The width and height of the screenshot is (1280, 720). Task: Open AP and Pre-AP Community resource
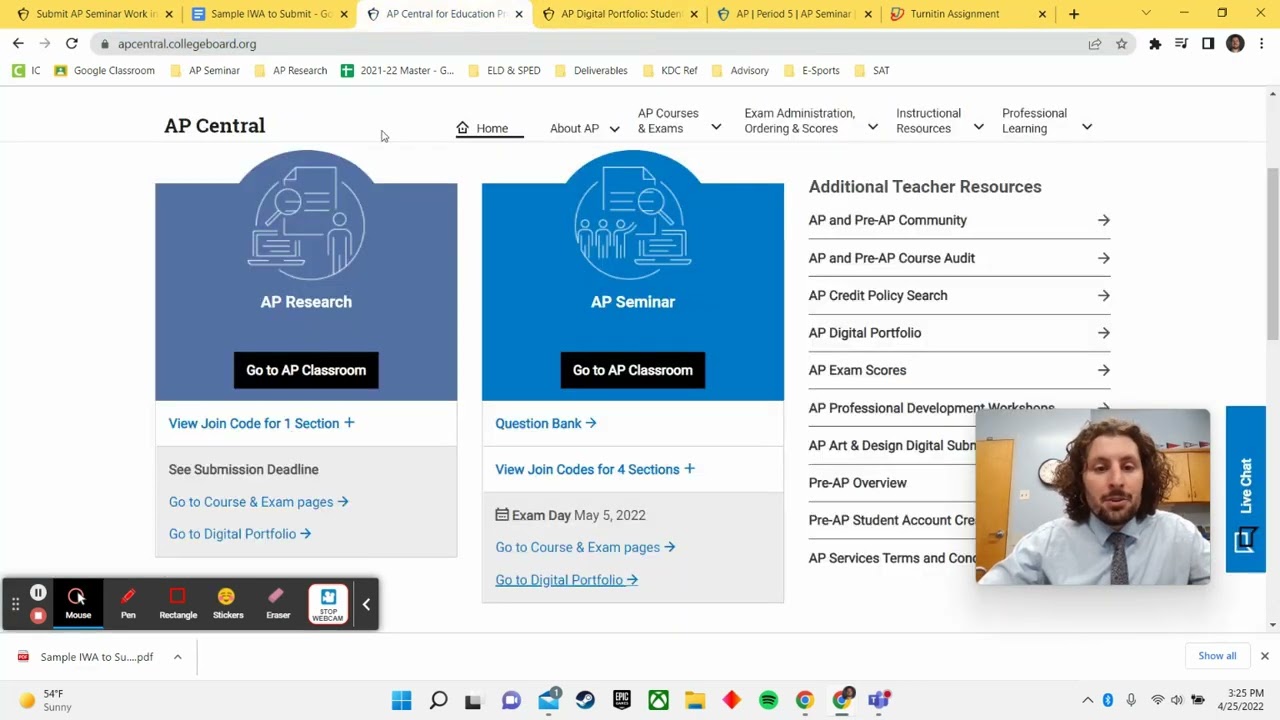[x=959, y=220]
